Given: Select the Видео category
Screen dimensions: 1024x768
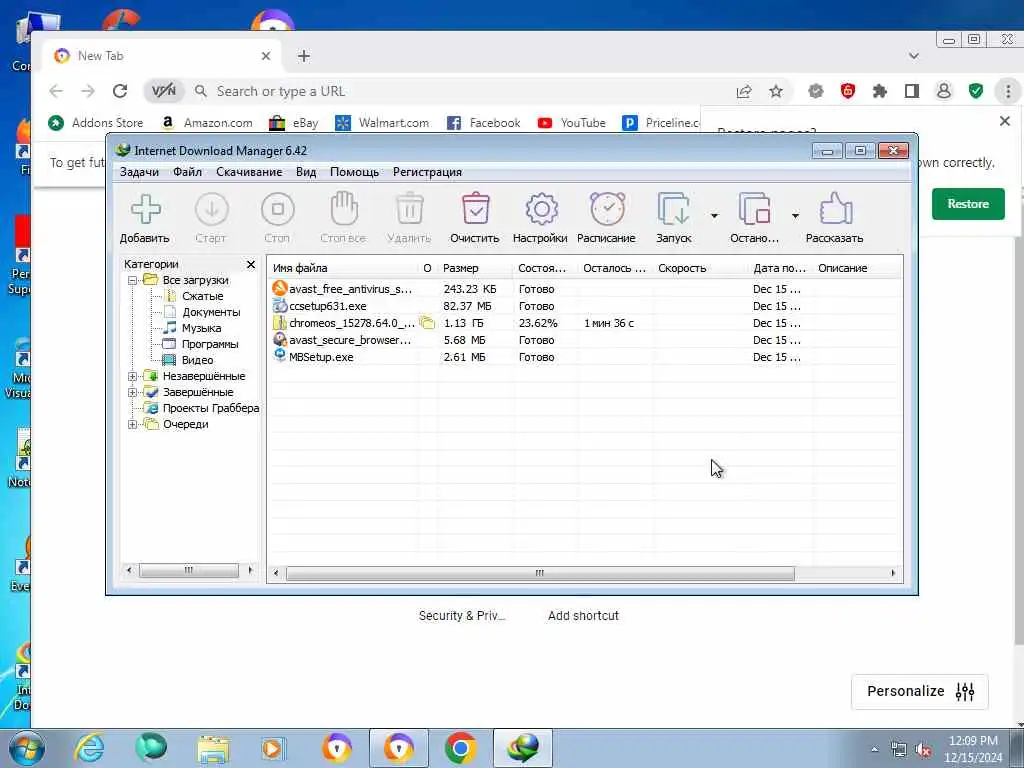Looking at the screenshot, I should coord(197,360).
